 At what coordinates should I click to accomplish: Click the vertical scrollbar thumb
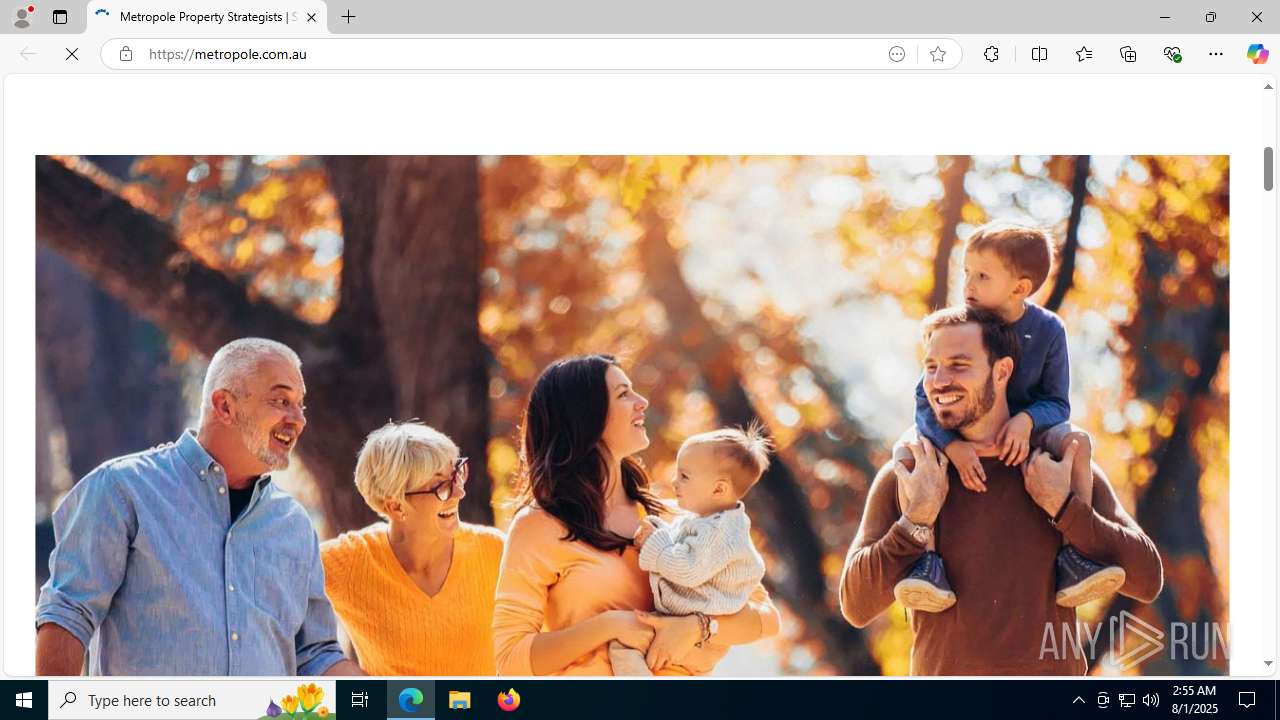(1268, 168)
